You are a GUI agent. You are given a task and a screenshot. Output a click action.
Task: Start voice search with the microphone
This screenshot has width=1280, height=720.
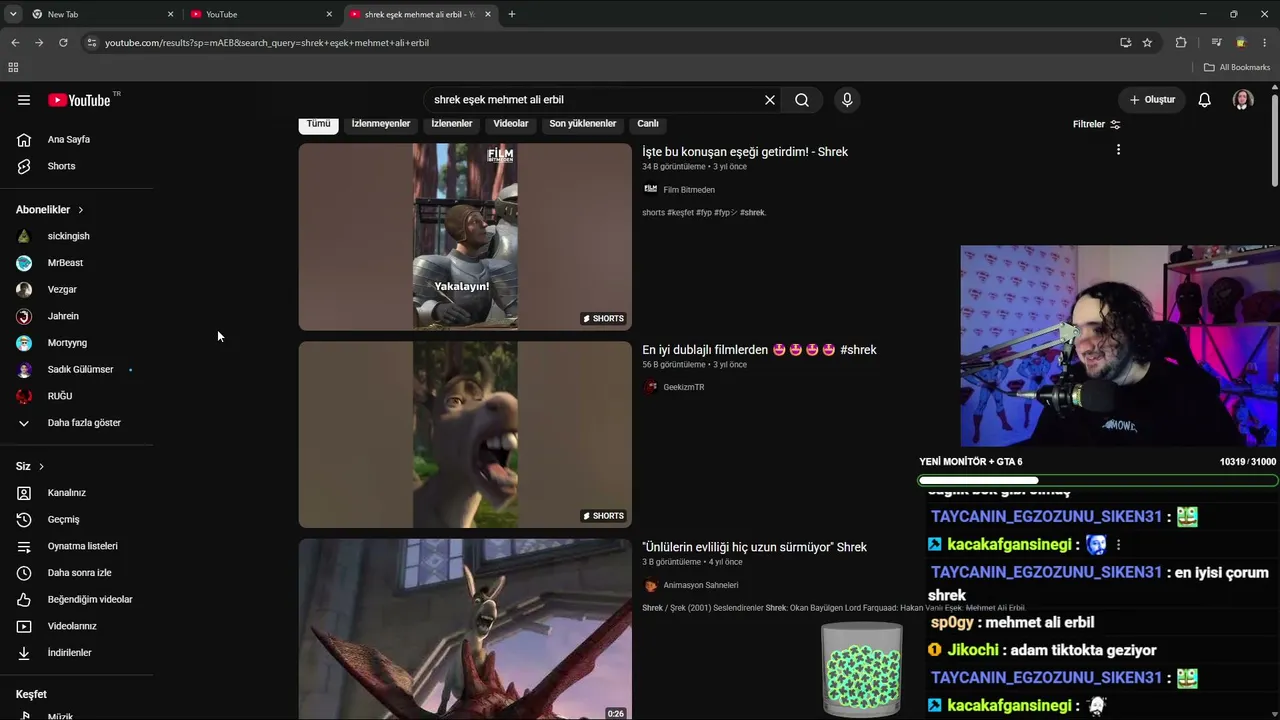click(x=847, y=100)
